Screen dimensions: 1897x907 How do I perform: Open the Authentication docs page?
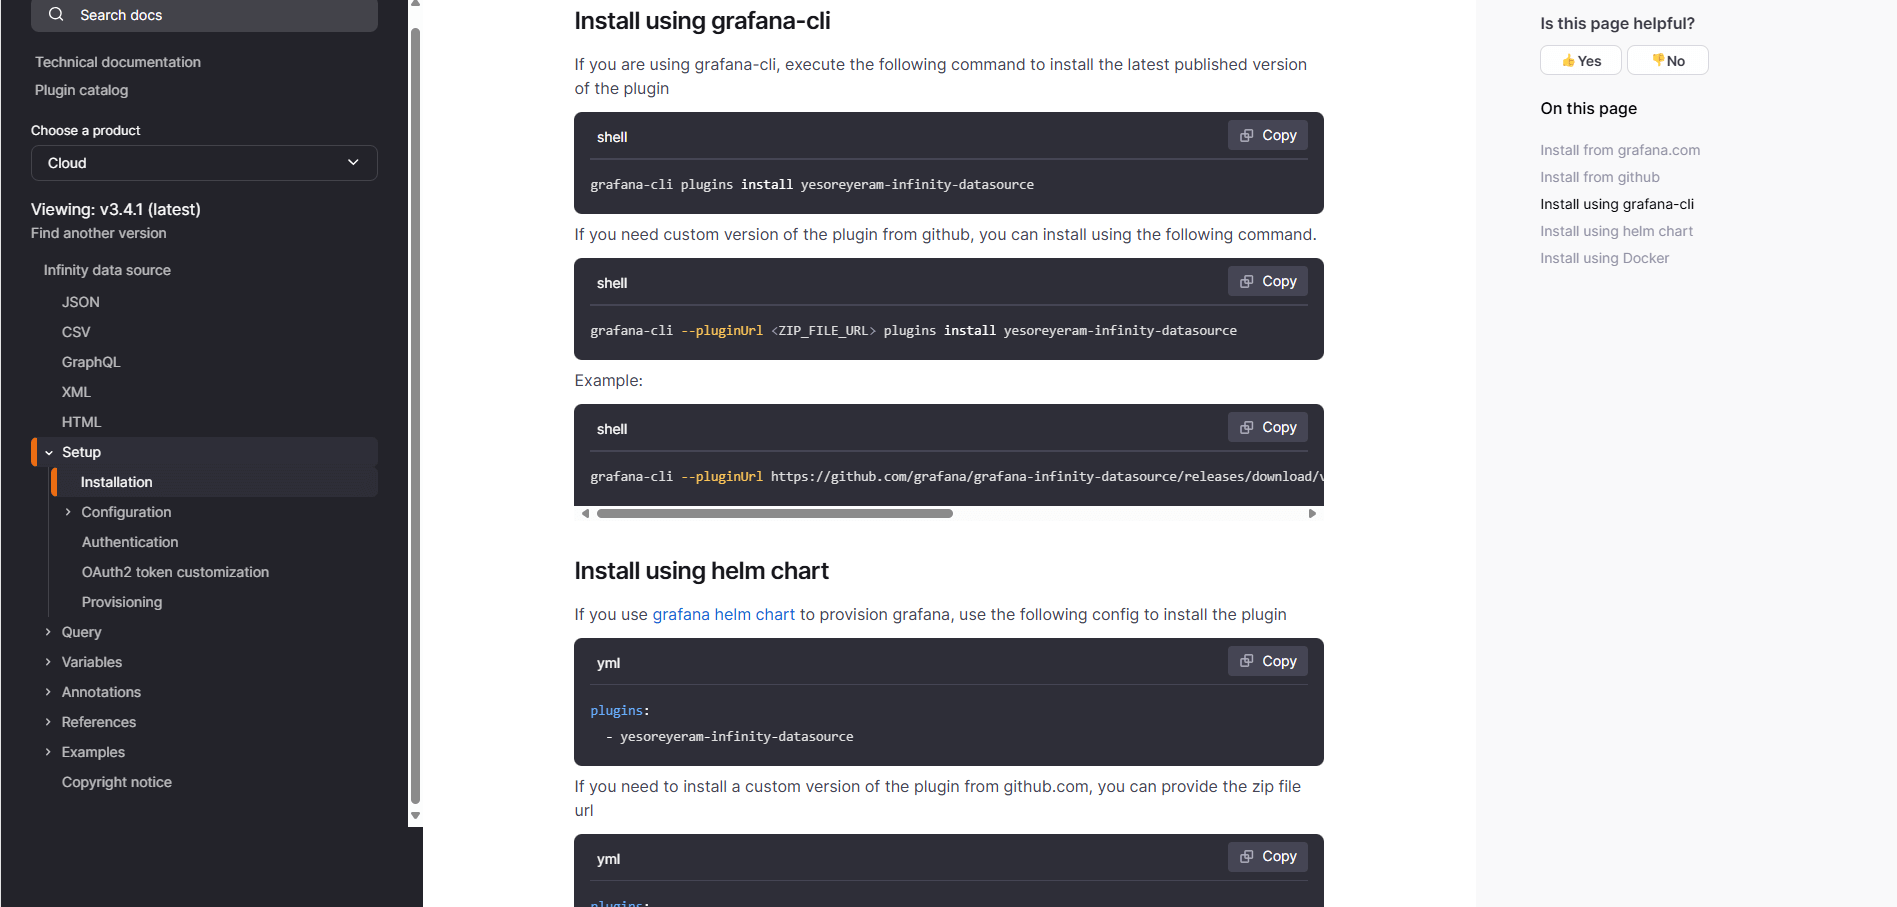[x=130, y=542]
